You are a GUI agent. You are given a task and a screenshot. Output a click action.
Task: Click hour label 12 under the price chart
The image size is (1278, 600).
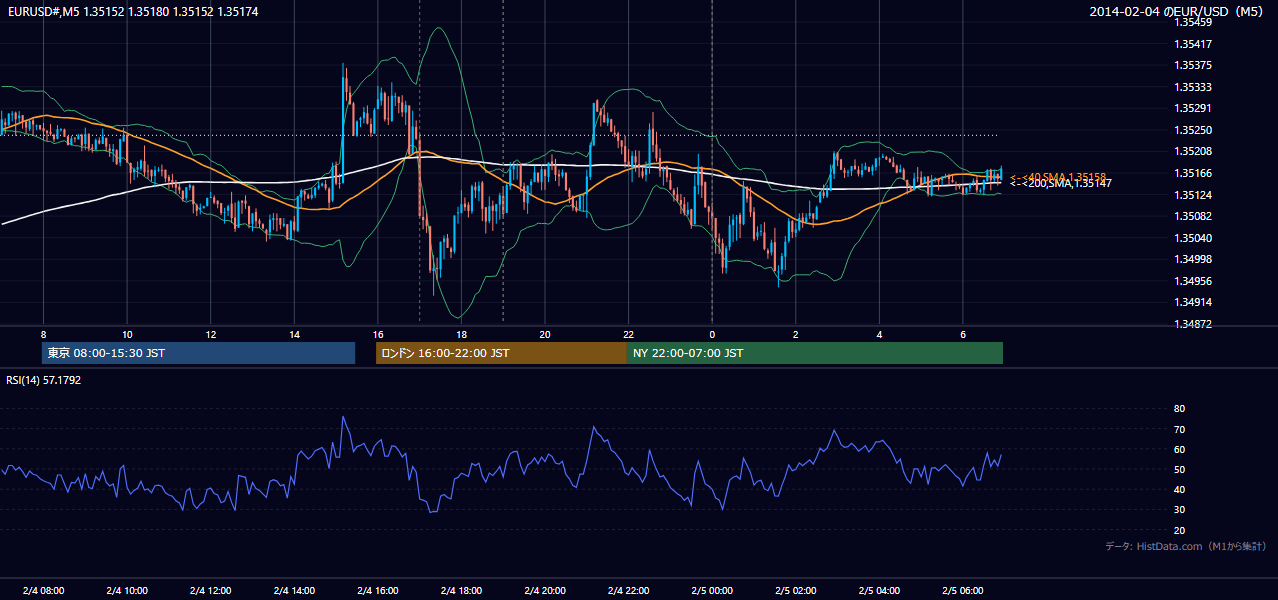[210, 334]
